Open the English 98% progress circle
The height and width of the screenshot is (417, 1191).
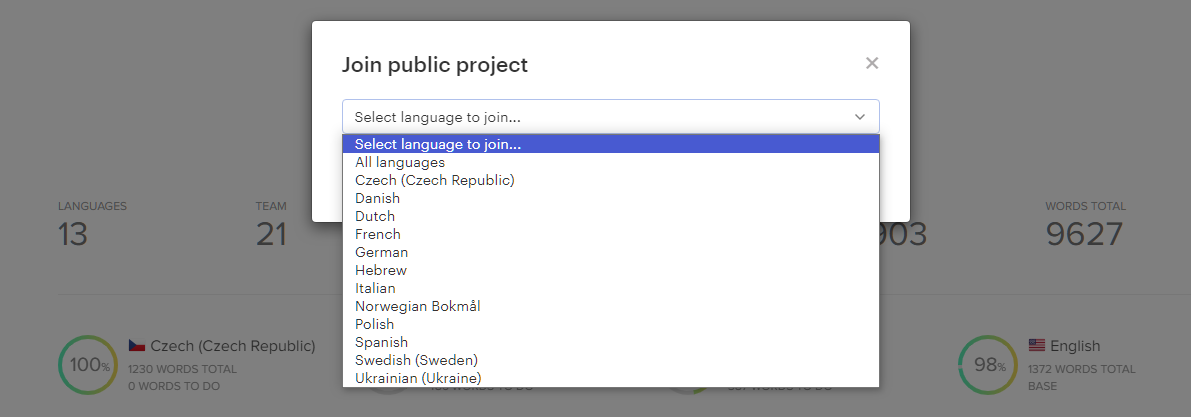(988, 365)
